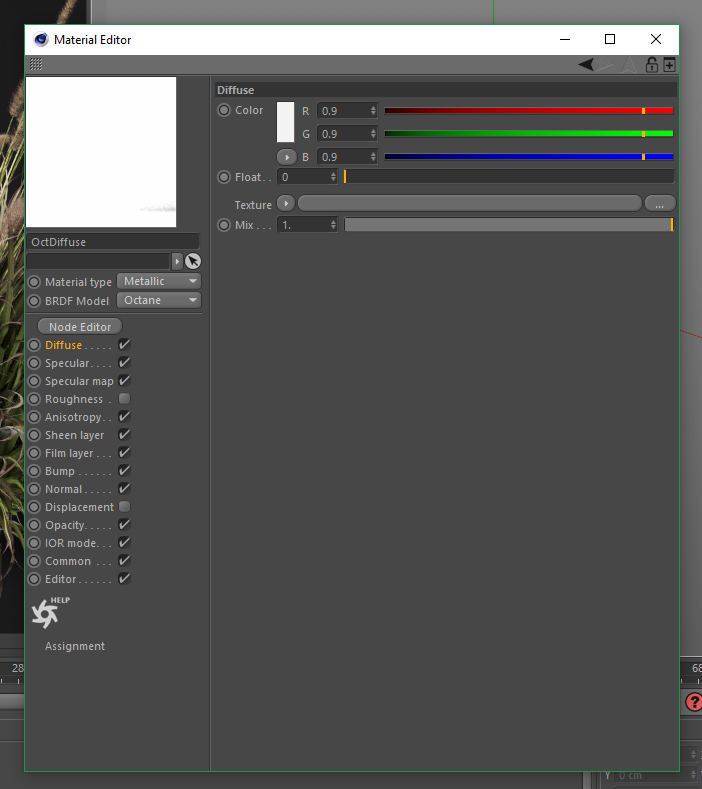The width and height of the screenshot is (702, 789).
Task: Click the R value stepper arrows
Action: click(373, 110)
